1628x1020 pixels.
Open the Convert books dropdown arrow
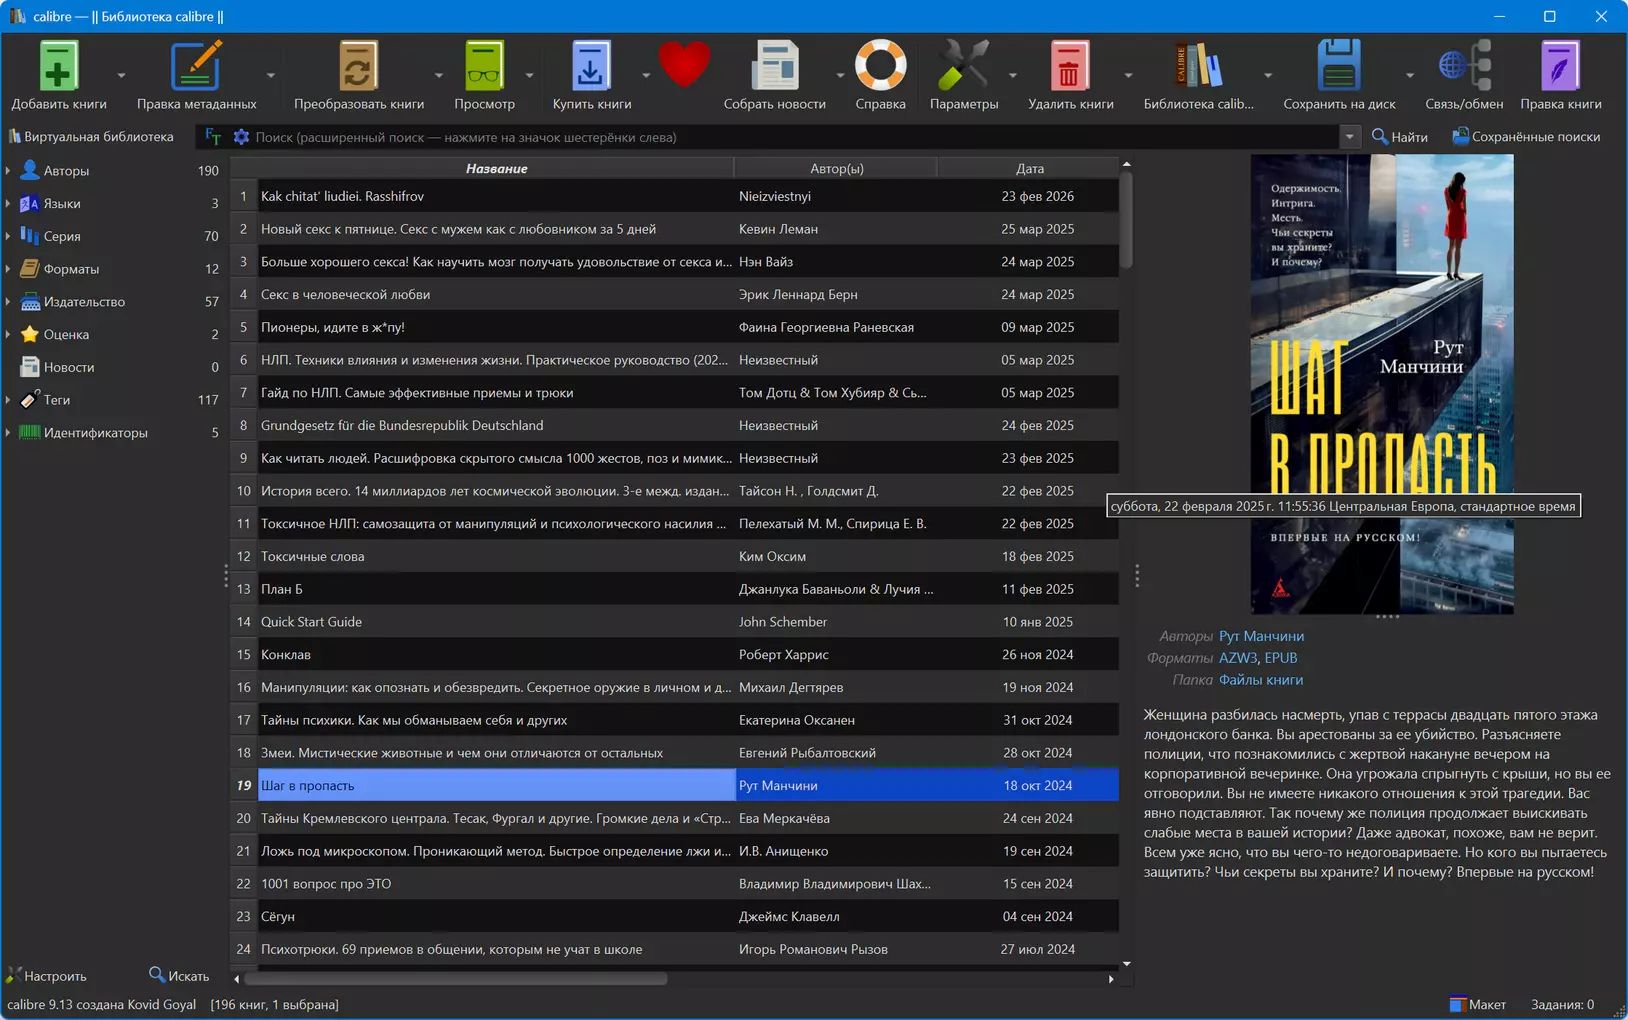(x=438, y=76)
